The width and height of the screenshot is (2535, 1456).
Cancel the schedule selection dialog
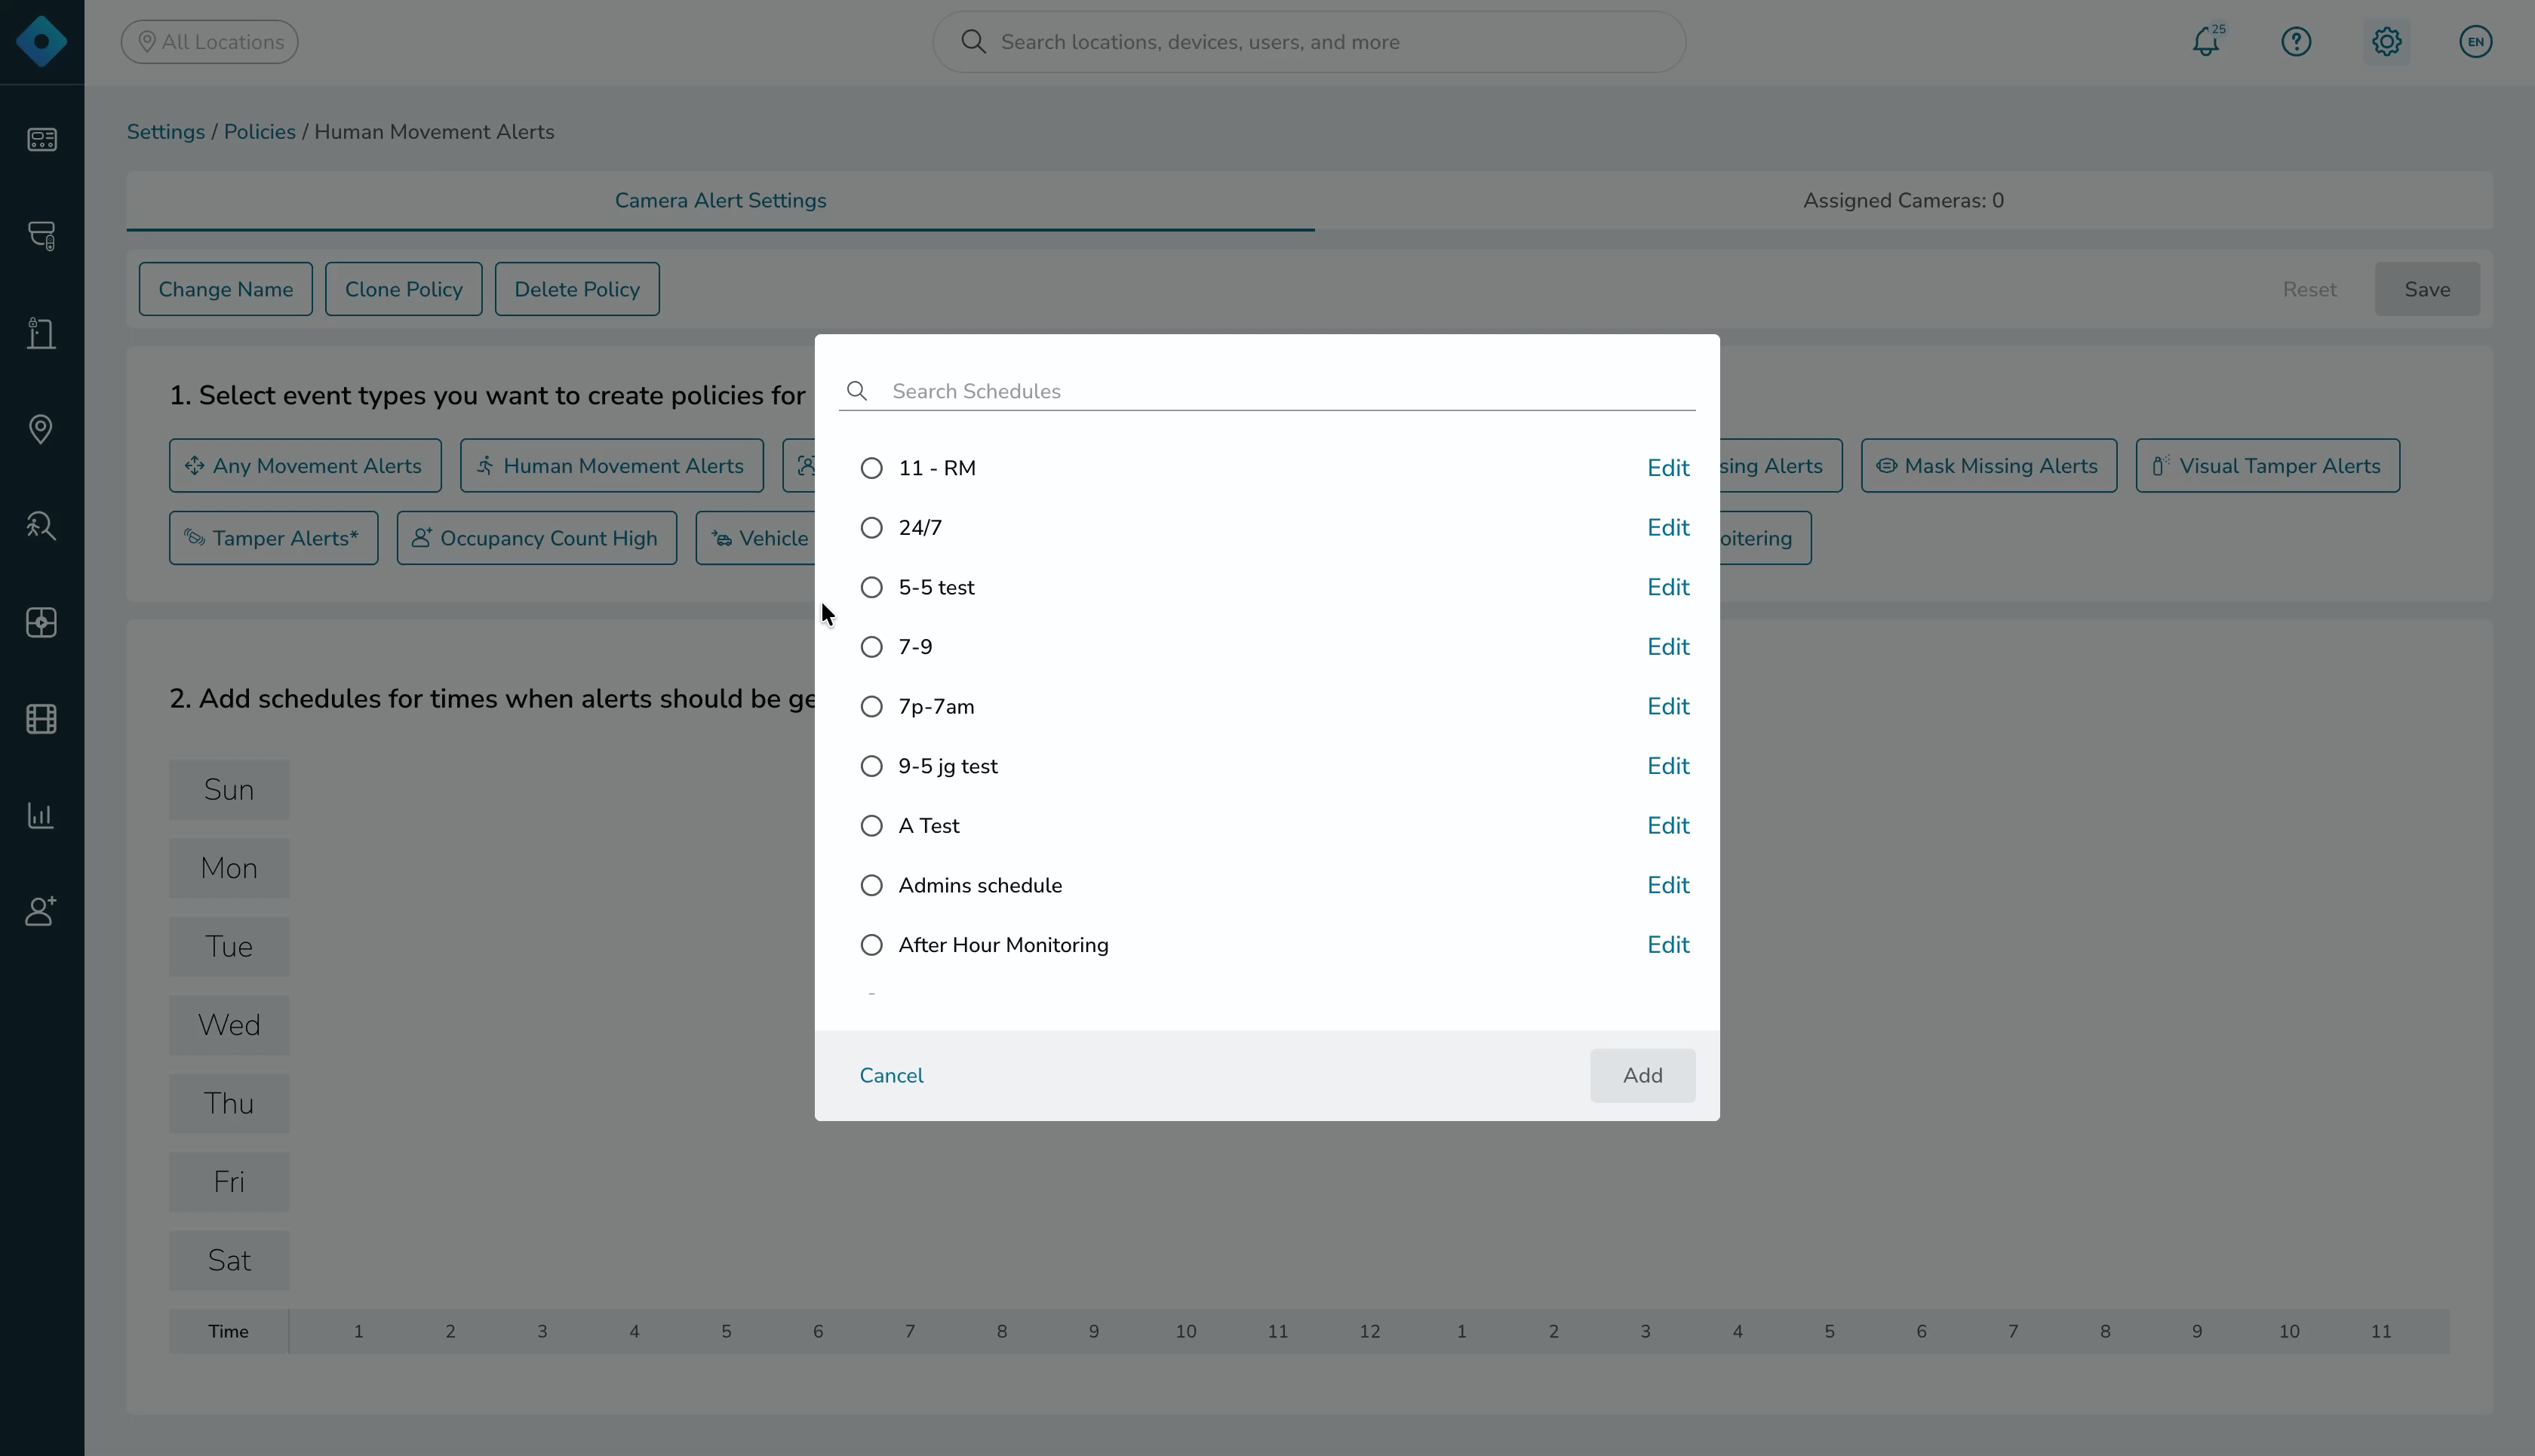pos(891,1076)
